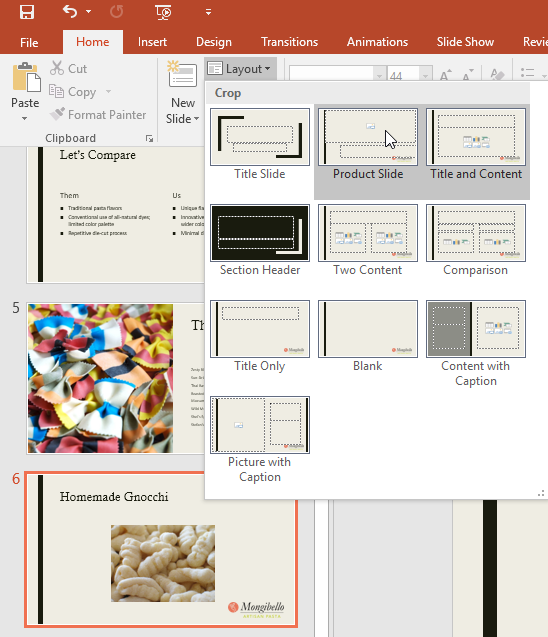Click the Redo icon
Image resolution: width=548 pixels, height=637 pixels.
[x=116, y=12]
